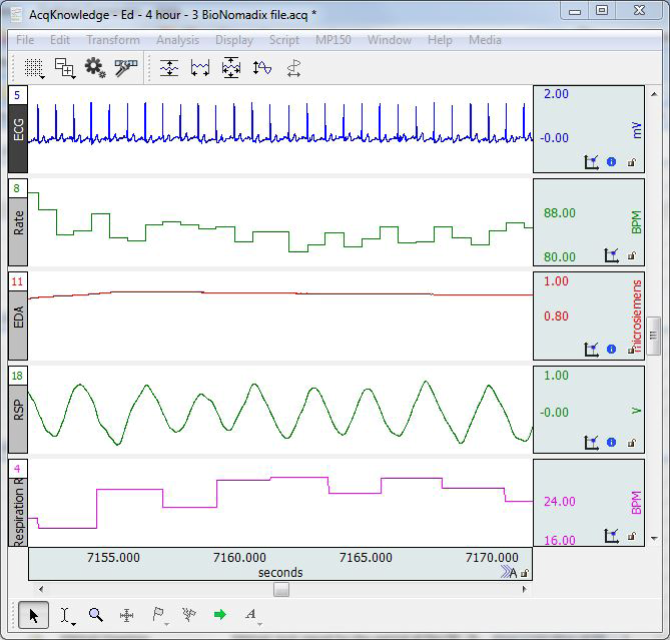Click Respiration Rate axis scaling icon
The width and height of the screenshot is (670, 640).
(611, 536)
